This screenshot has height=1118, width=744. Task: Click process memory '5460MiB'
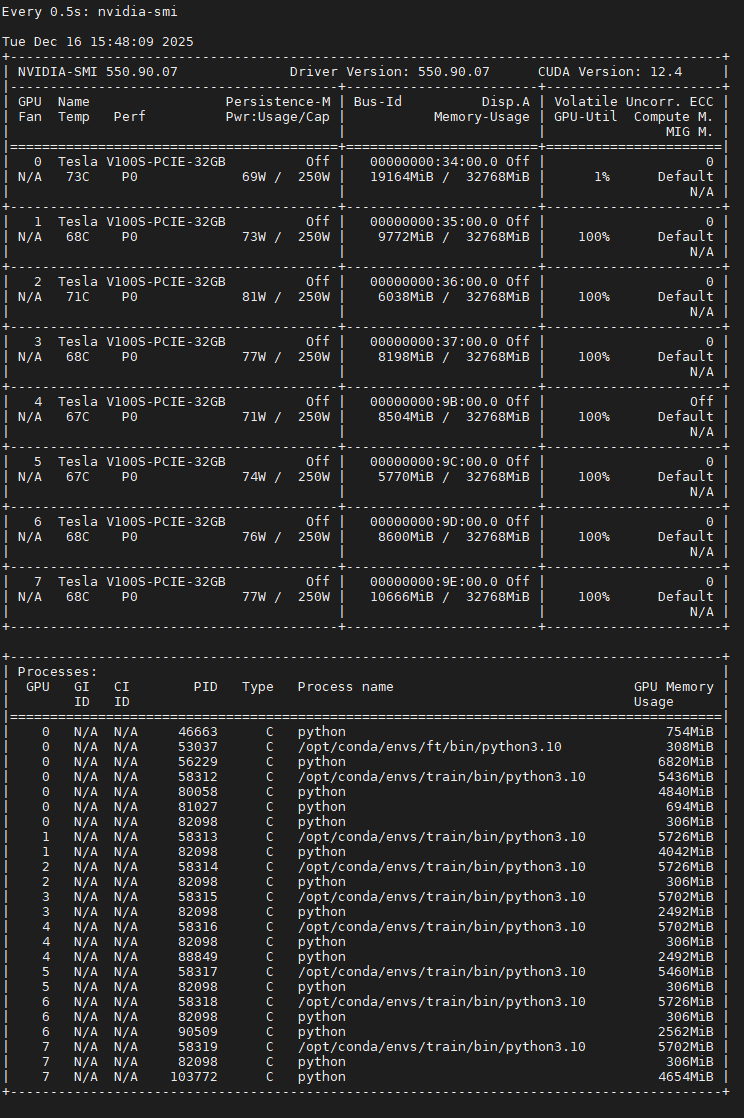[x=686, y=971]
